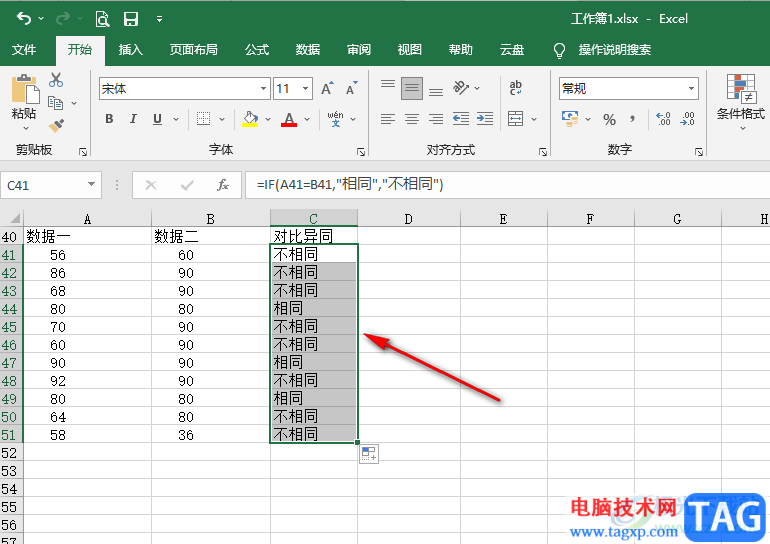Increase indent
Image resolution: width=770 pixels, height=544 pixels.
(485, 119)
